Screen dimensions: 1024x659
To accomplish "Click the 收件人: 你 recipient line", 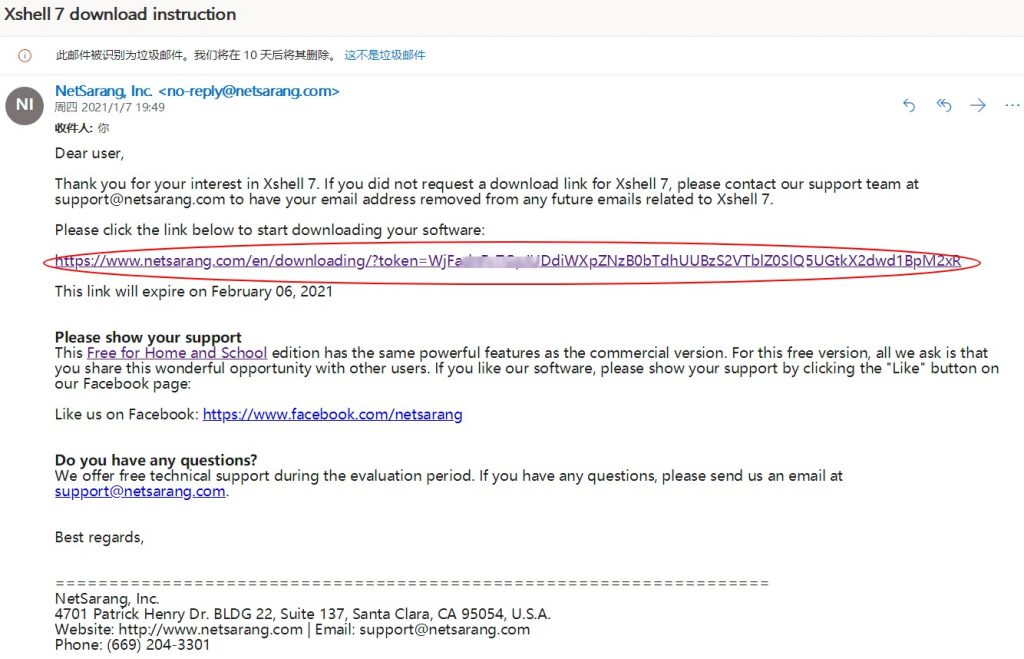I will (x=82, y=128).
